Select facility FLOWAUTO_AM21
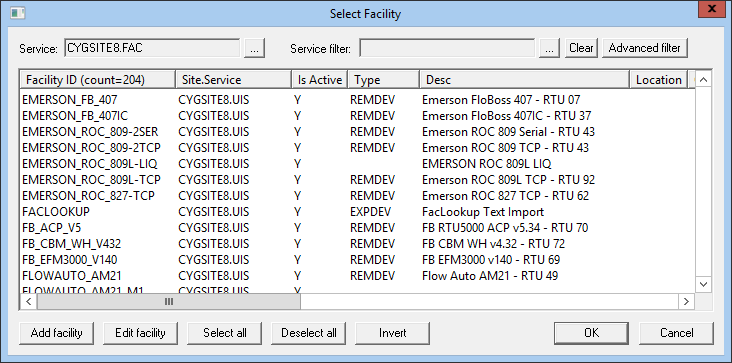732x363 pixels. click(x=72, y=276)
